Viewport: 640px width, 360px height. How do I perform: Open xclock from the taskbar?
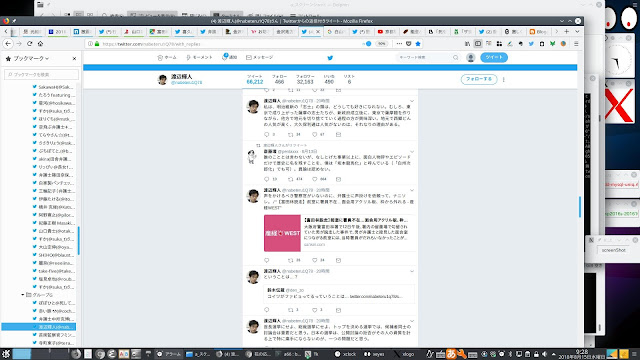345,354
